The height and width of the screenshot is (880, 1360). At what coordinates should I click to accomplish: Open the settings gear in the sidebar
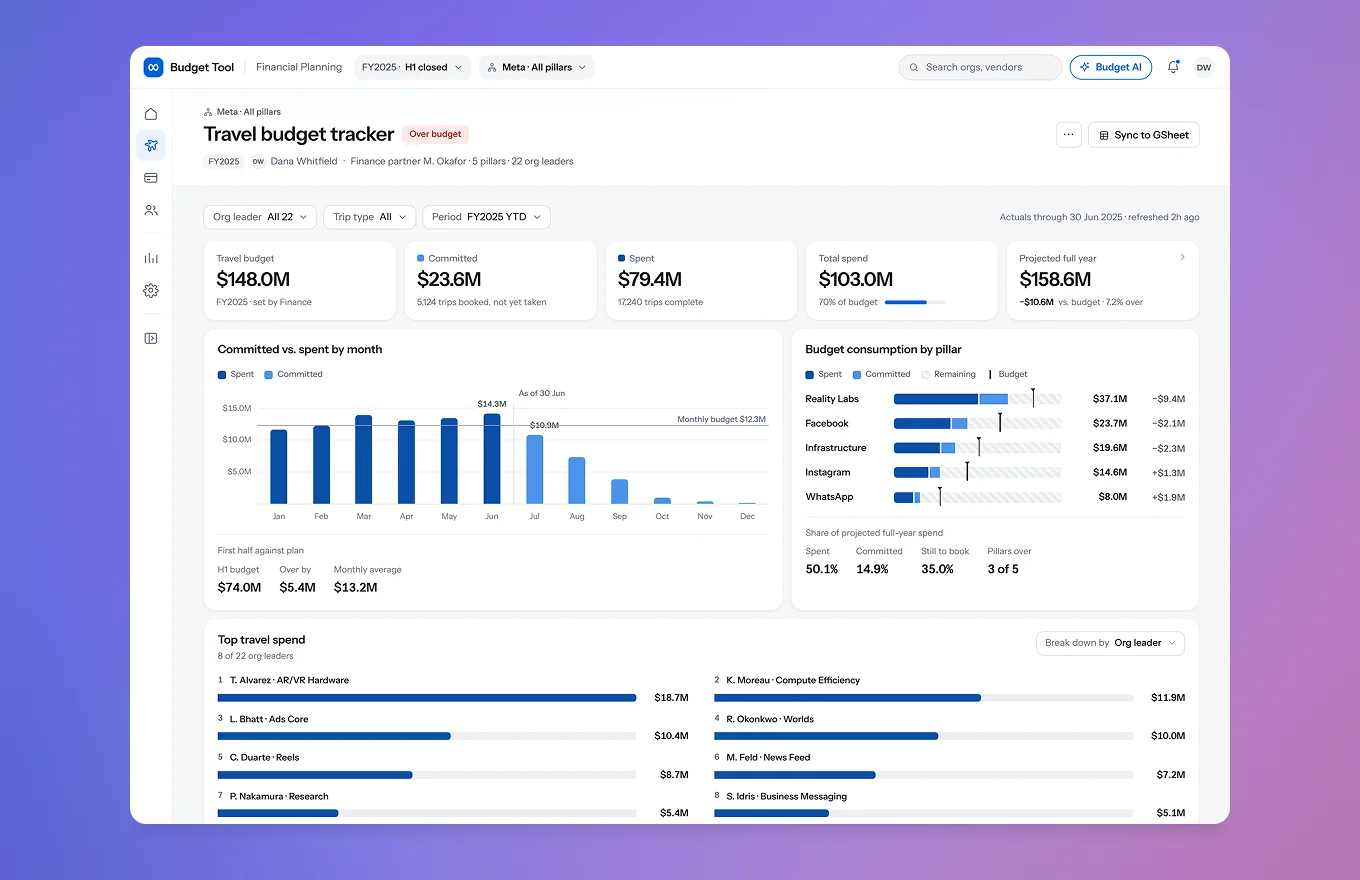click(x=151, y=291)
